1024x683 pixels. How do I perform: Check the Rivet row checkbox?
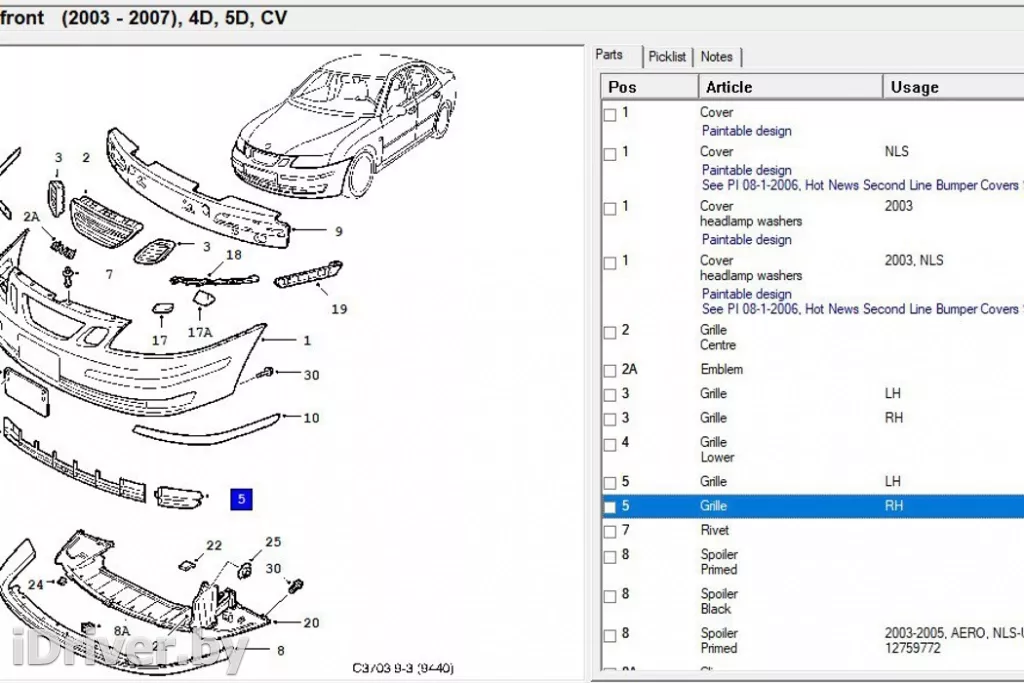coord(610,532)
